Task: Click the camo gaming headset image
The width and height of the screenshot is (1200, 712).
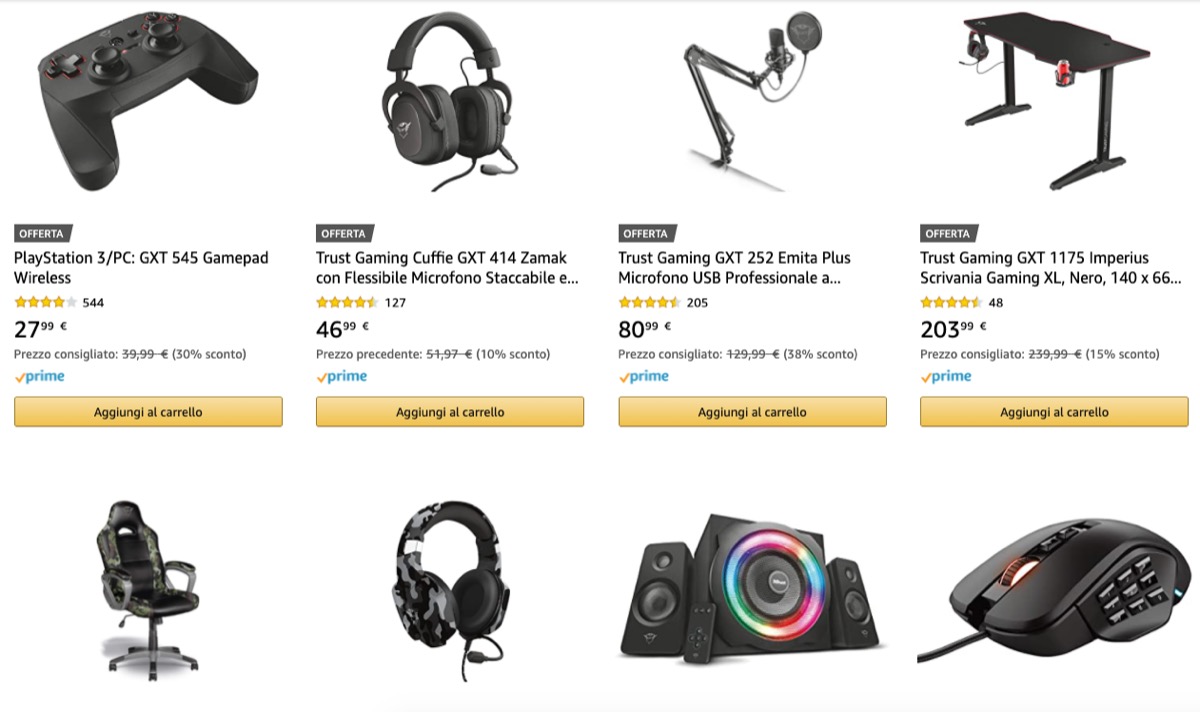Action: click(x=449, y=590)
